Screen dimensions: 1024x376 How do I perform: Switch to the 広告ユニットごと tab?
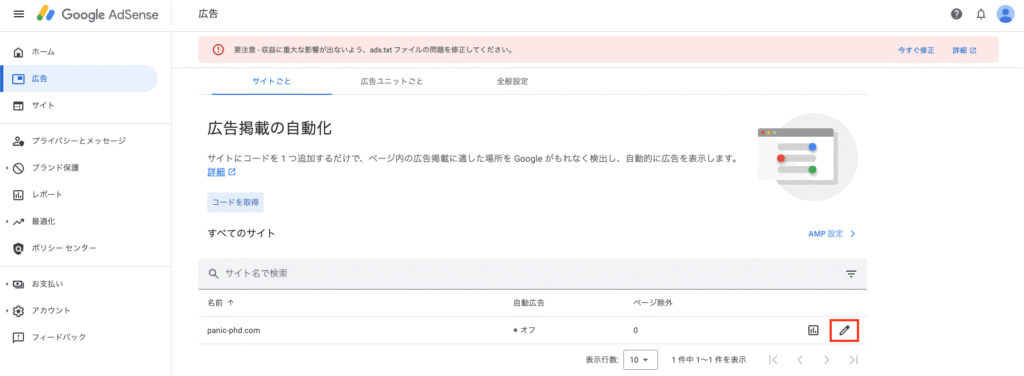(392, 82)
